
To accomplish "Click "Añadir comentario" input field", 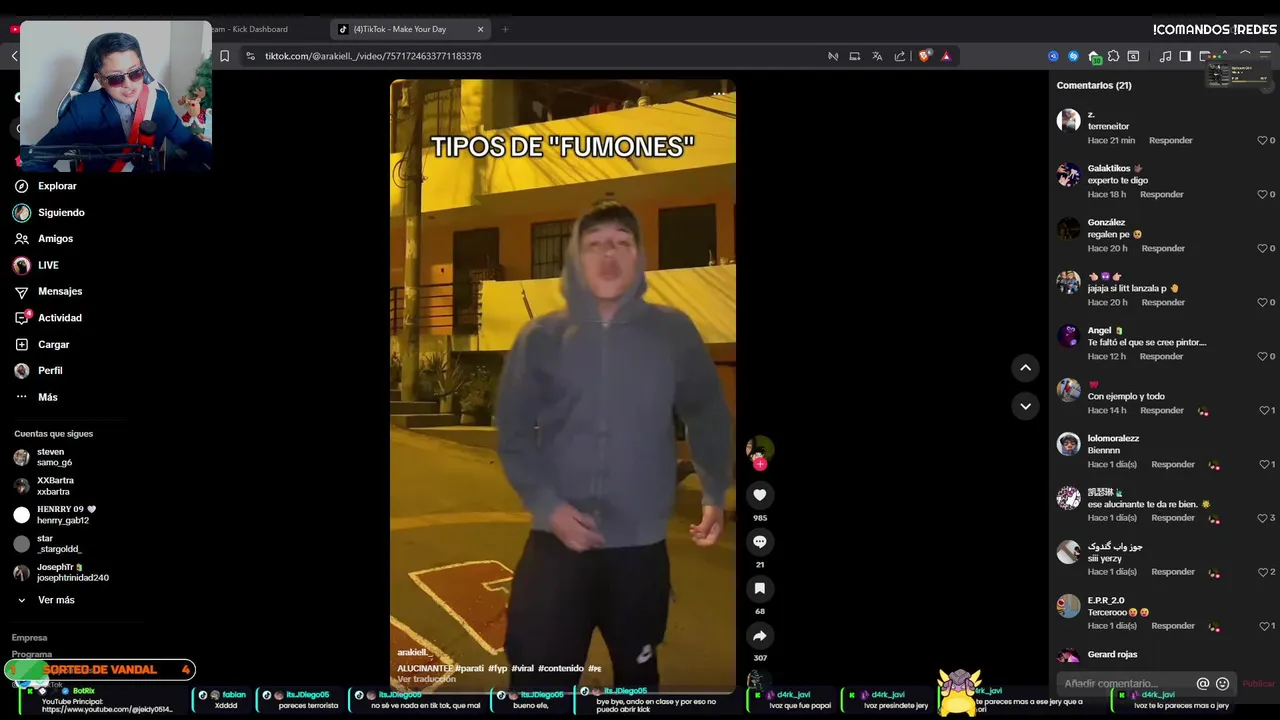I will 1125,684.
